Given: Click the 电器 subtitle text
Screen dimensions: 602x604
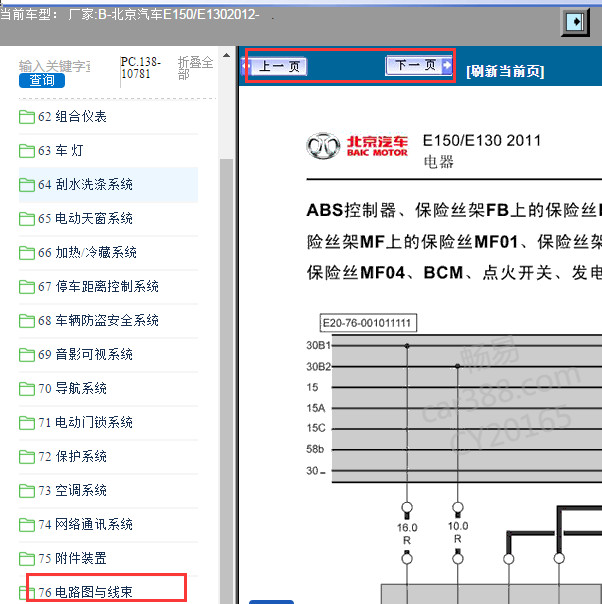Looking at the screenshot, I should pyautogui.click(x=439, y=162).
